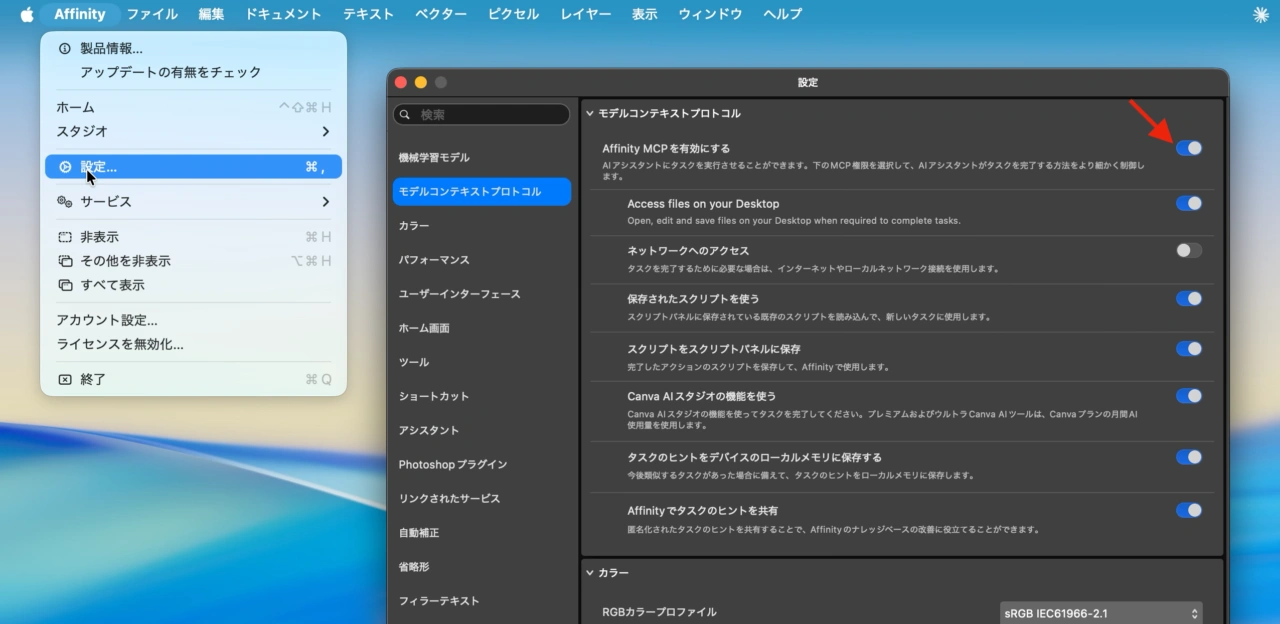
Task: Collapse the カラー section
Action: (x=590, y=573)
